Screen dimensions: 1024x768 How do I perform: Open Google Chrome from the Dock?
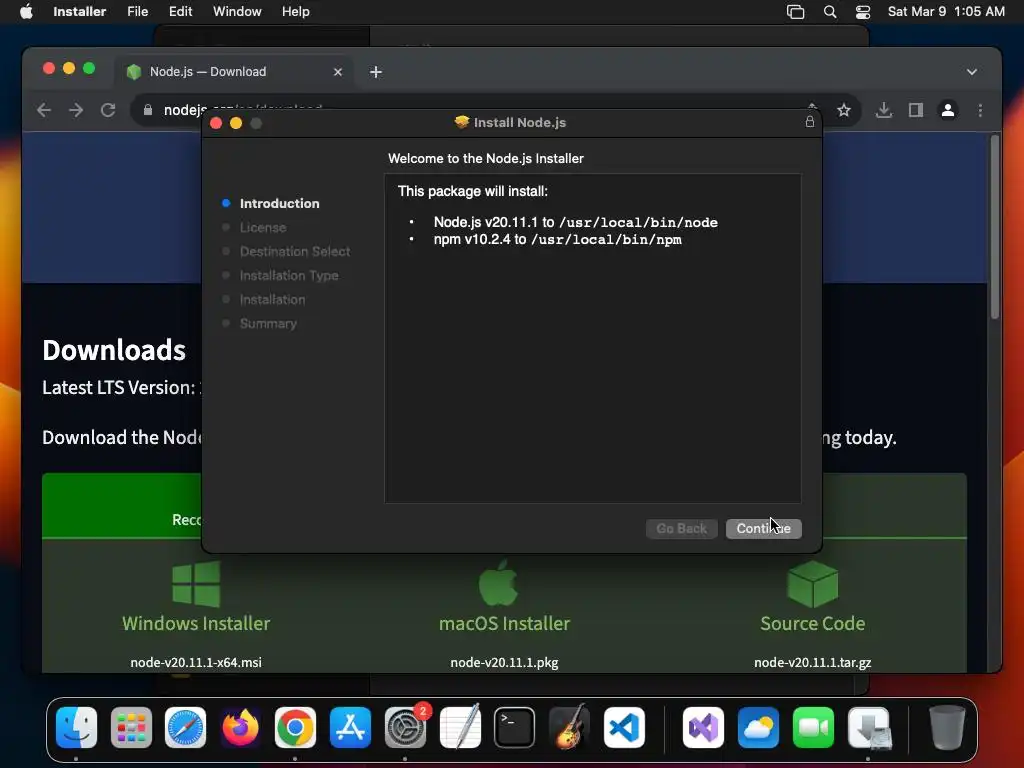pyautogui.click(x=295, y=727)
